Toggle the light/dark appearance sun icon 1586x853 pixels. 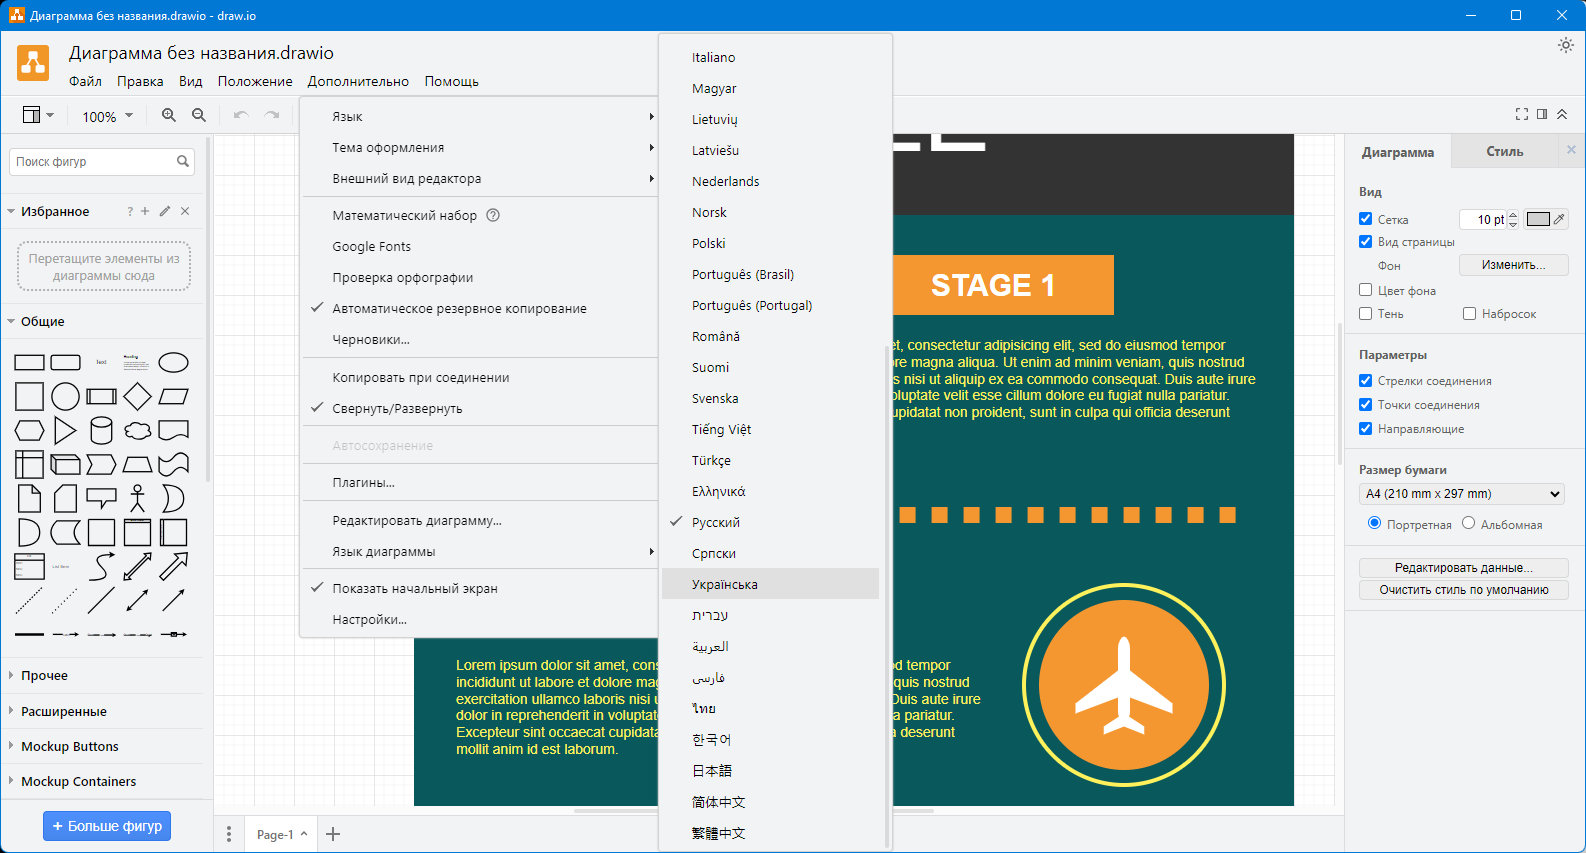click(1566, 45)
